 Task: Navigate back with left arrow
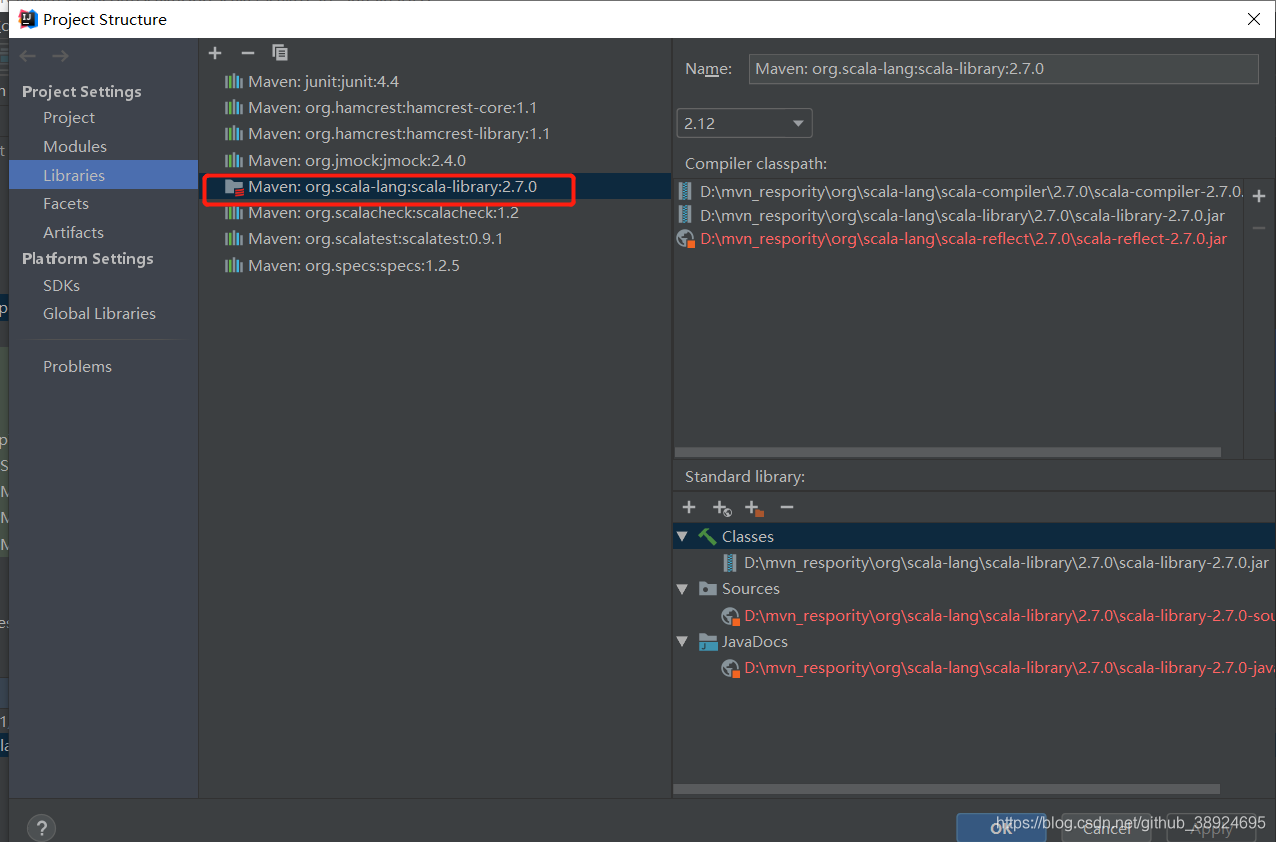tap(28, 56)
